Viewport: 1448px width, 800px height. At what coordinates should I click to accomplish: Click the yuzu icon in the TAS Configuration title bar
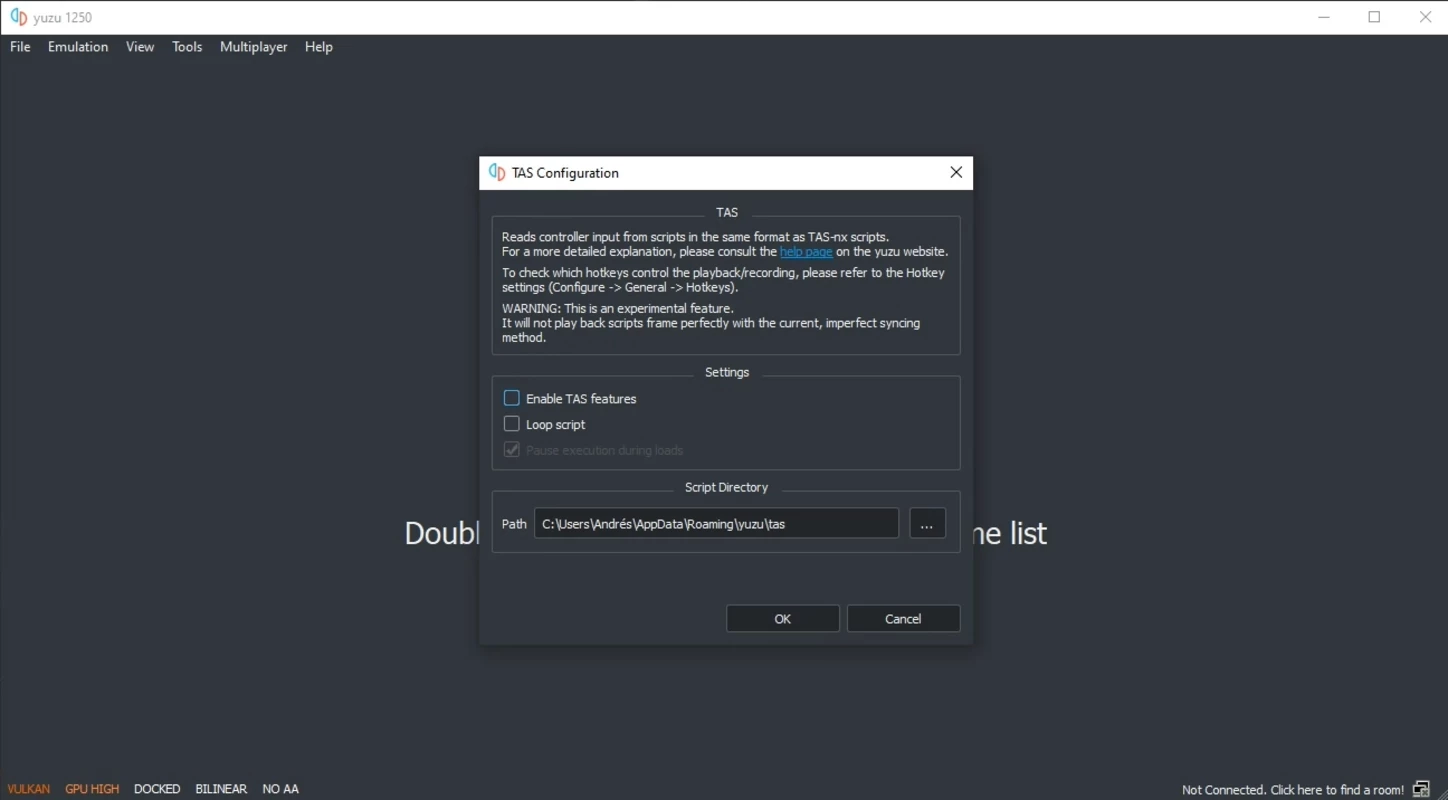497,172
